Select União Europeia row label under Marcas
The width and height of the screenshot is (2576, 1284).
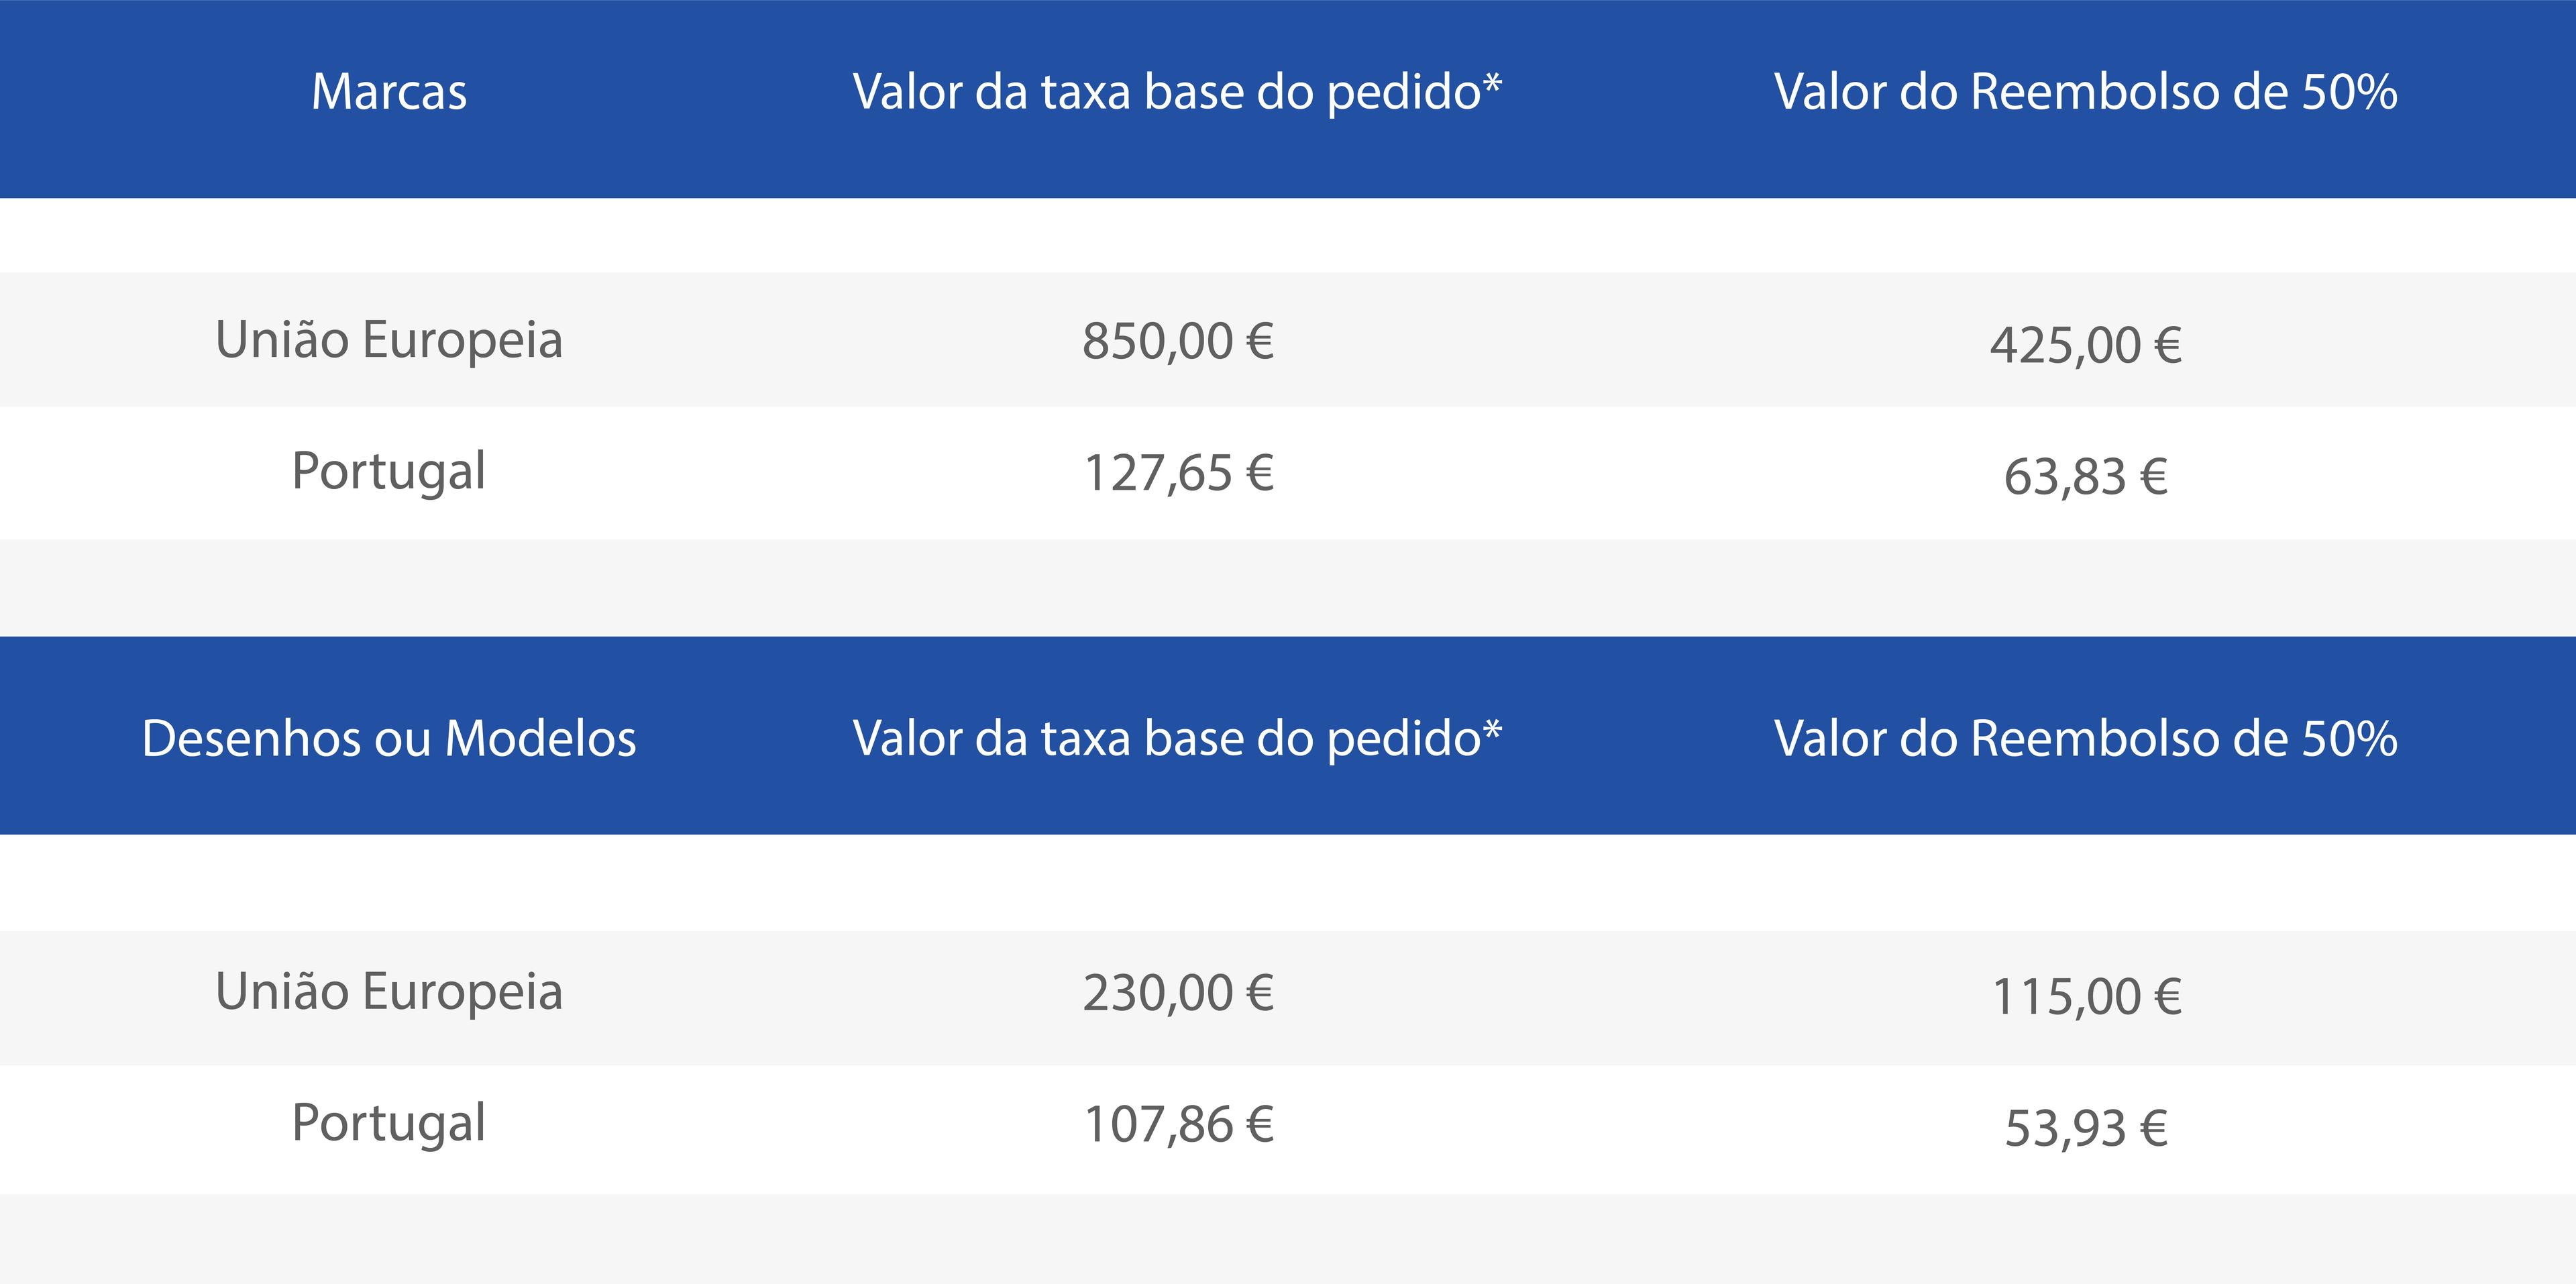(389, 340)
